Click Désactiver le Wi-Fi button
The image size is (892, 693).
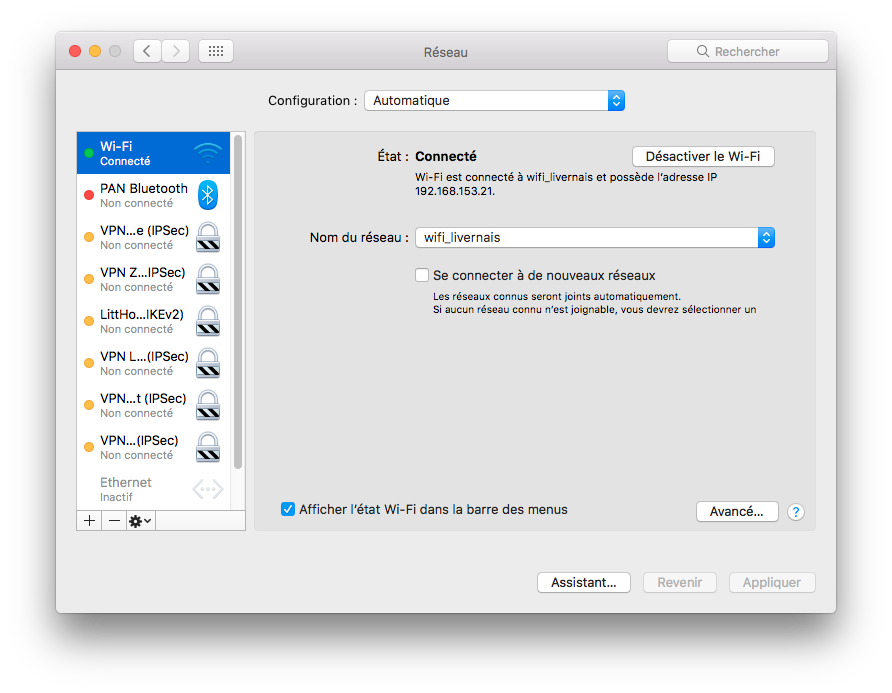[x=703, y=156]
